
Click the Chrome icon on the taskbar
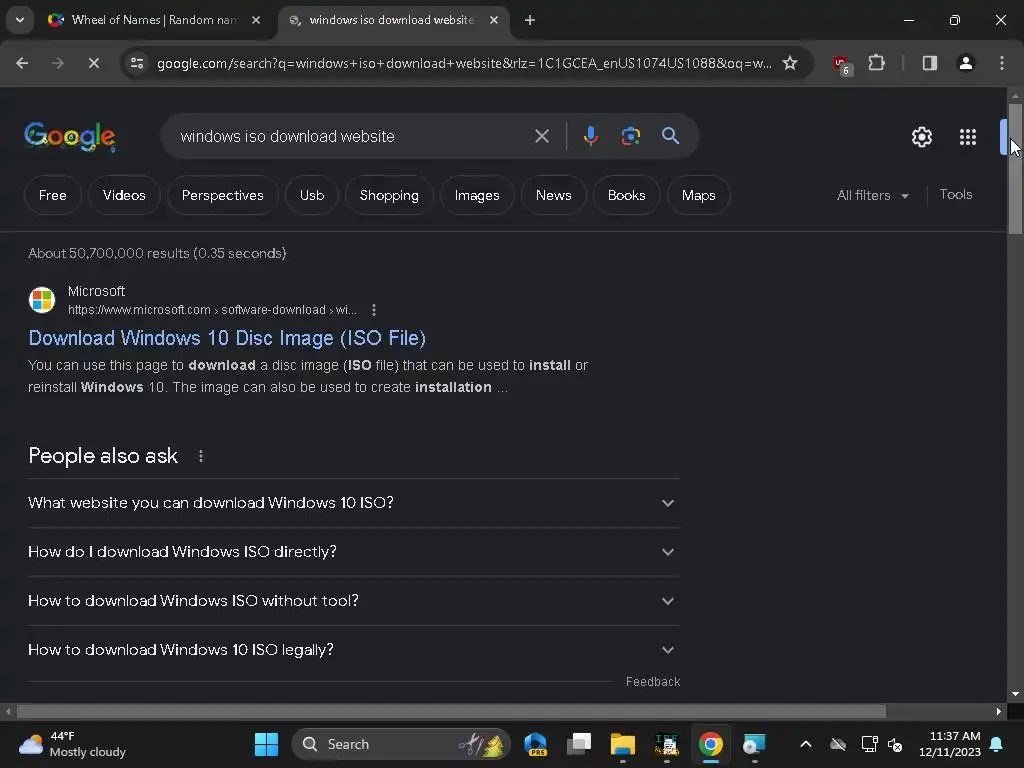coord(711,744)
